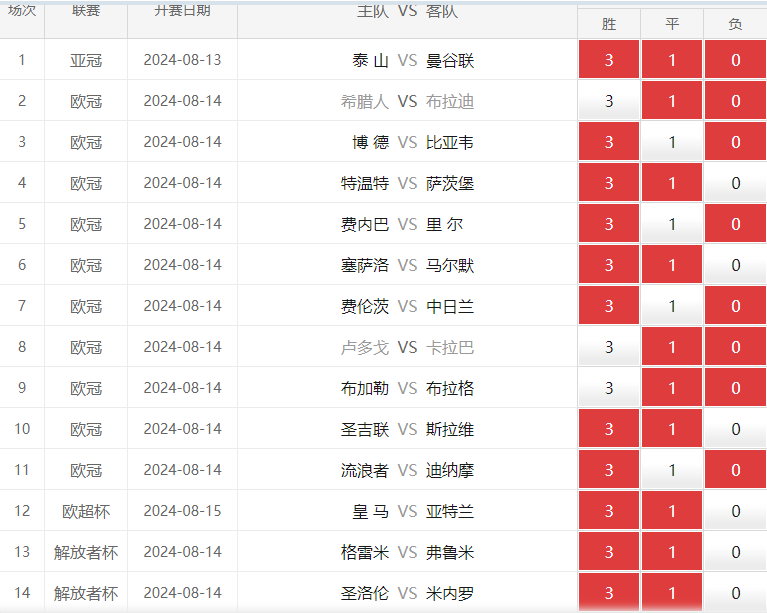The width and height of the screenshot is (767, 613).
Task: Deselect draw option 1 for 皇马 VS 亚特兰
Action: 672,512
